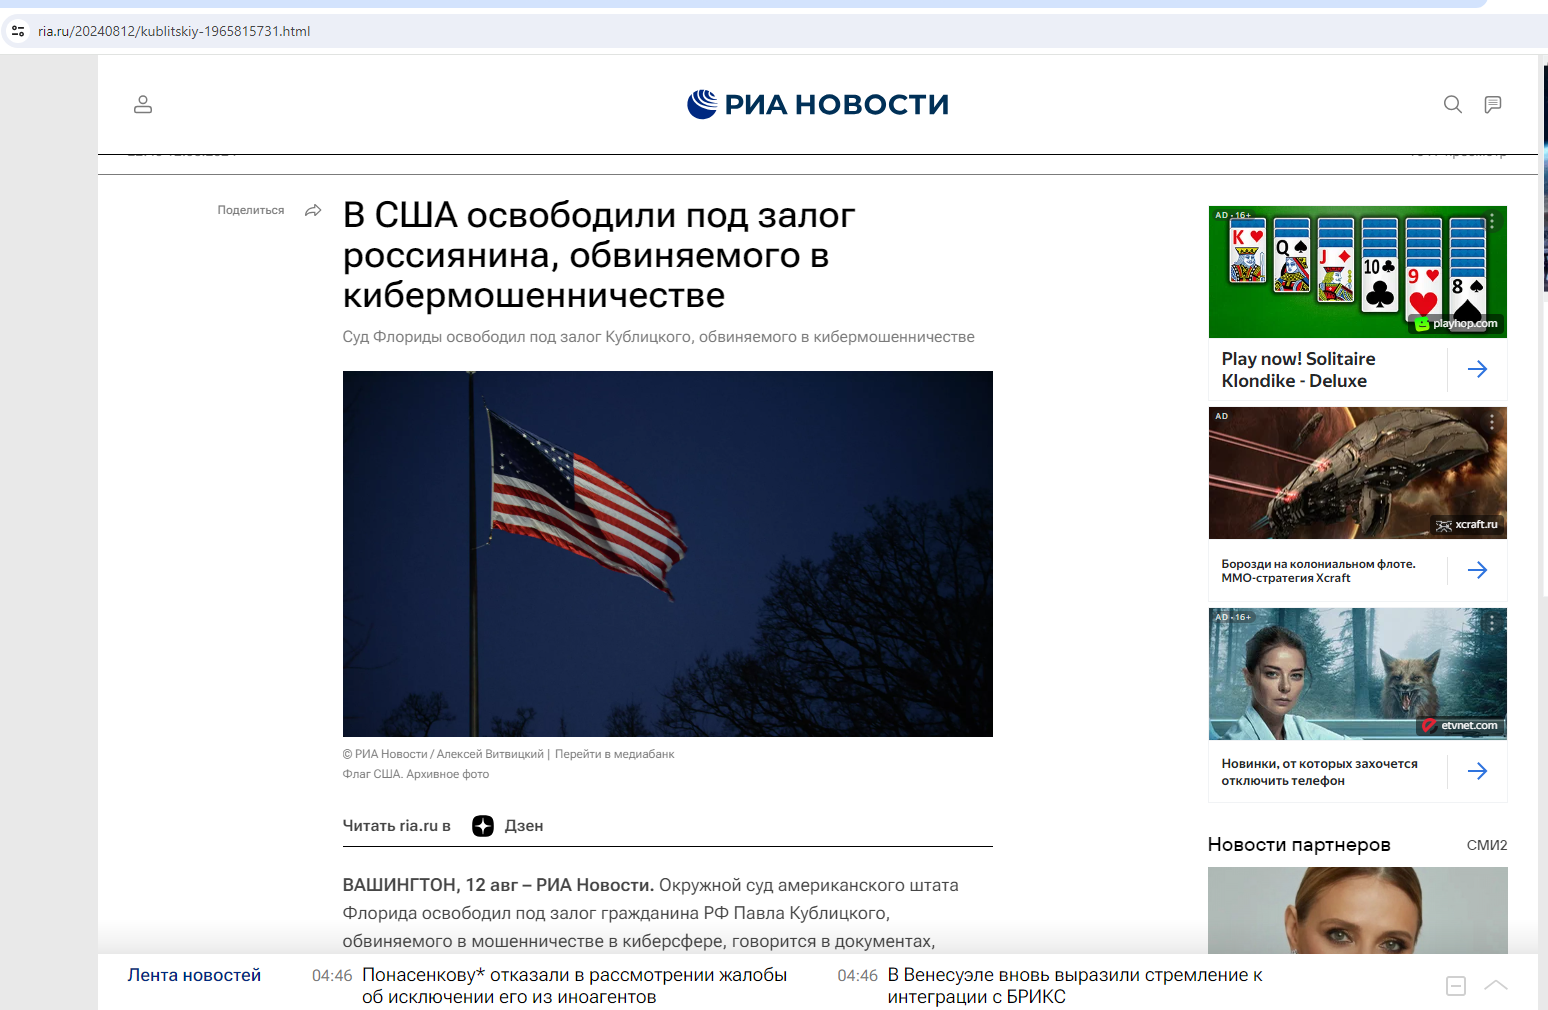Minimize the news feed bar
Viewport: 1548px width, 1010px height.
pos(1456,986)
